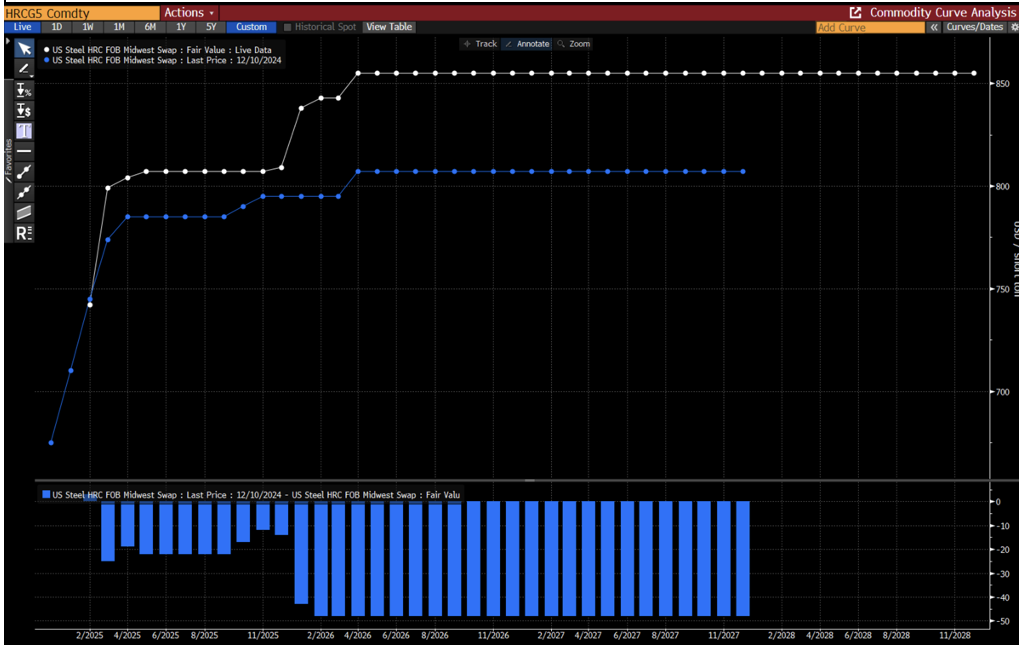Viewport: 1030px width, 652px height.
Task: Switch to the 1Y tab
Action: coord(180,27)
